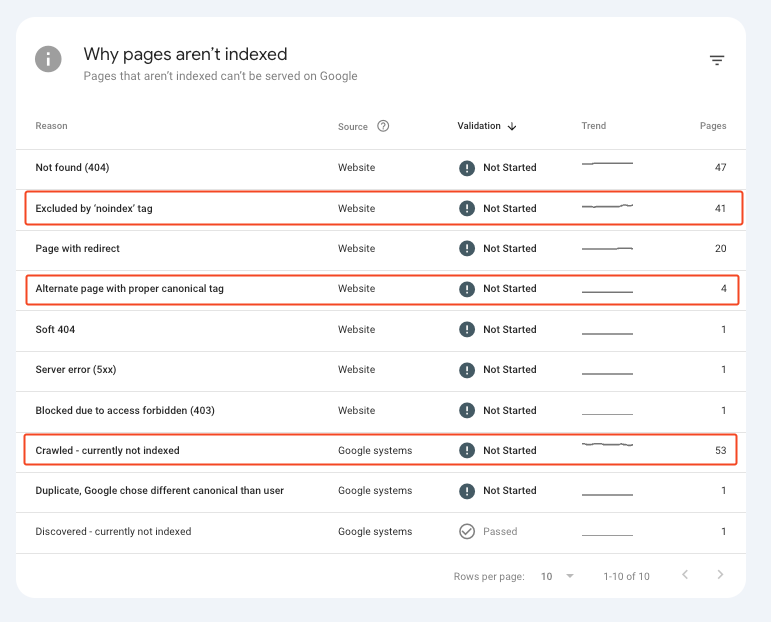Open the Excluded by 'noindex' tag row
Image resolution: width=771 pixels, height=622 pixels.
94,208
